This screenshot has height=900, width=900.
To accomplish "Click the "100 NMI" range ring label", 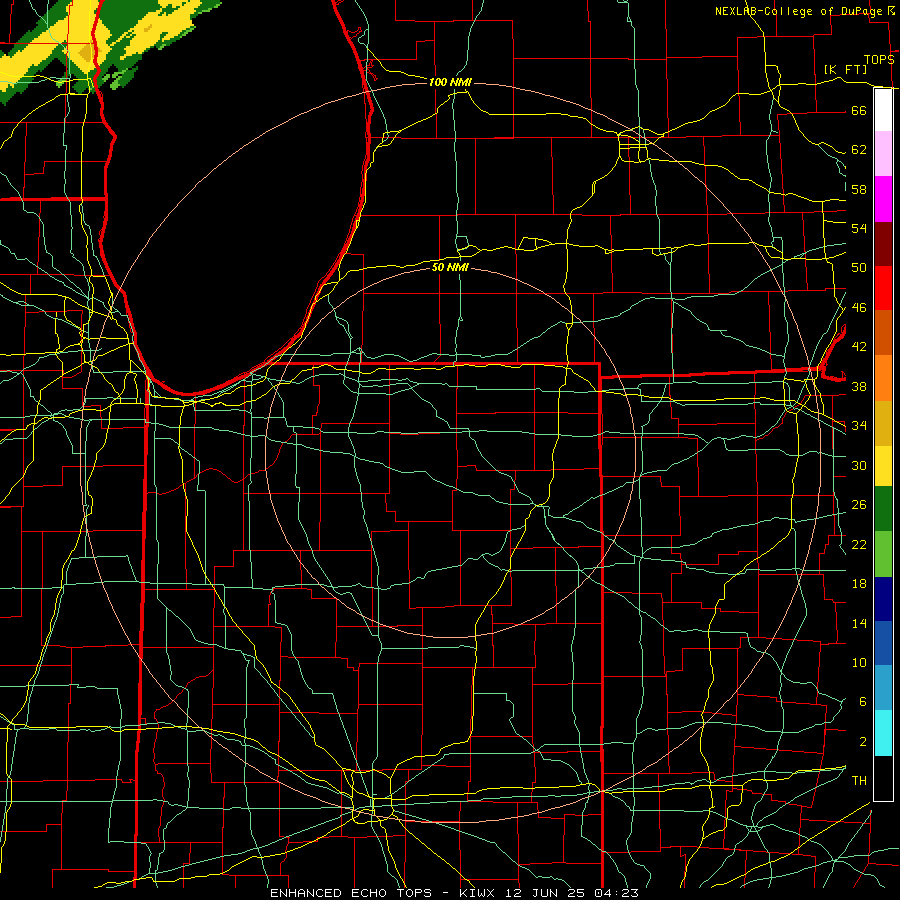I will coord(451,82).
